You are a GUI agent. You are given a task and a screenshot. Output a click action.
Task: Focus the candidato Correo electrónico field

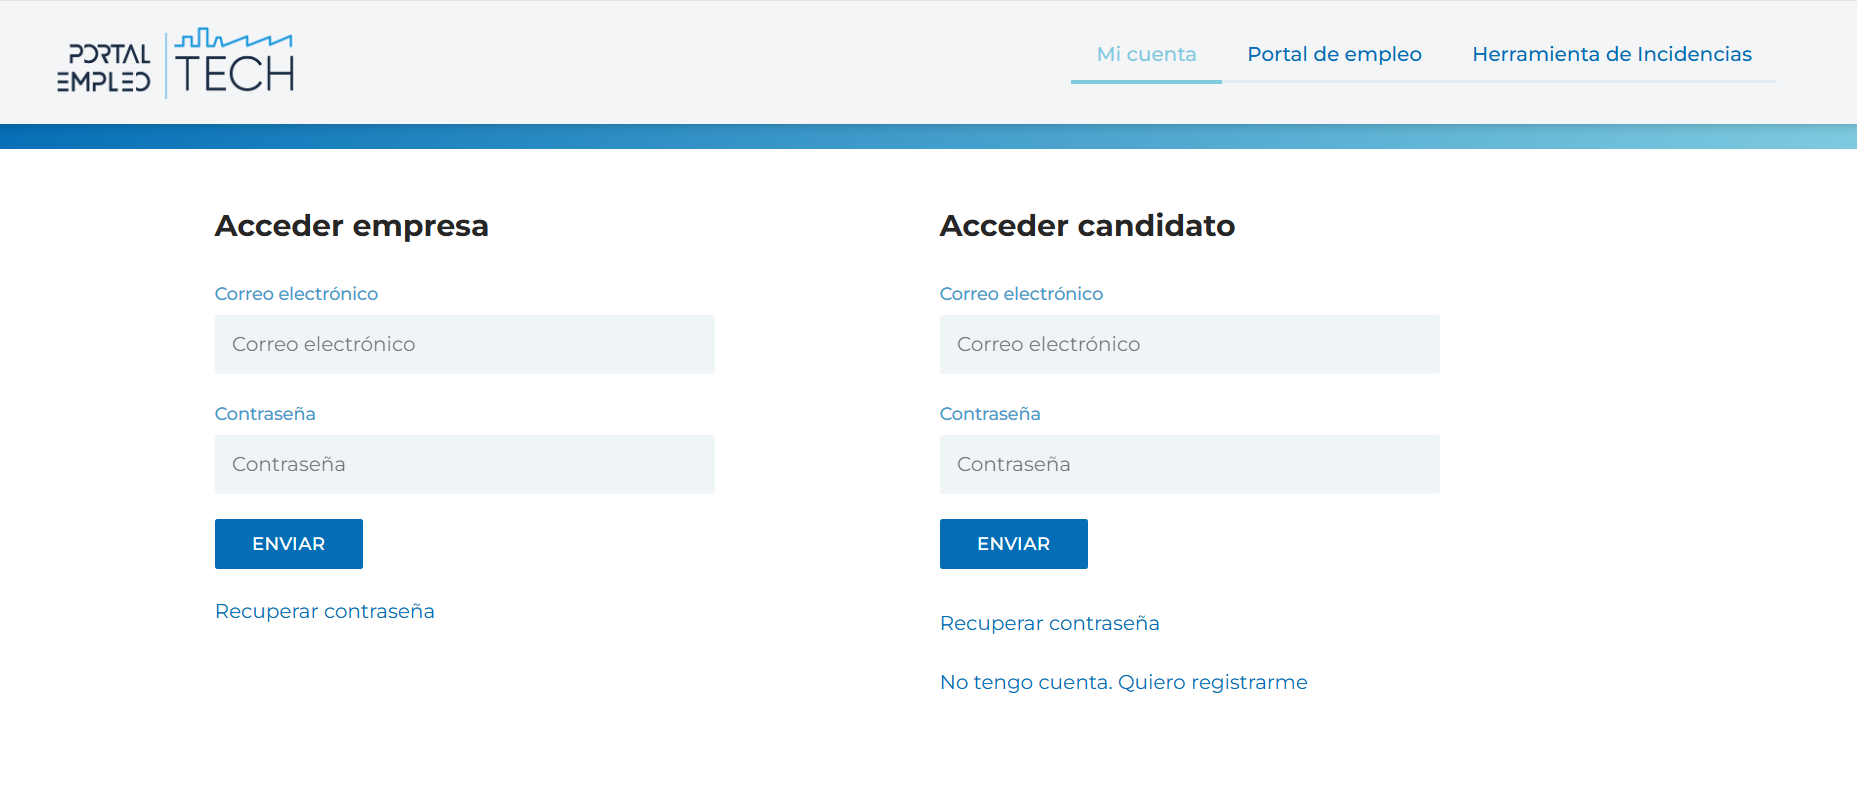point(1190,345)
